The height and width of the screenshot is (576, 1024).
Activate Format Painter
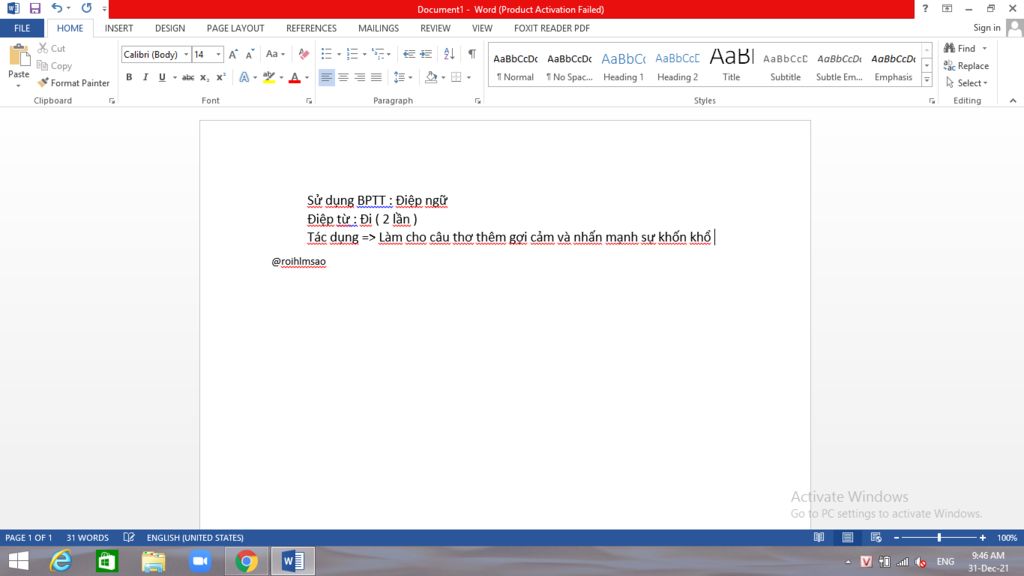point(73,83)
